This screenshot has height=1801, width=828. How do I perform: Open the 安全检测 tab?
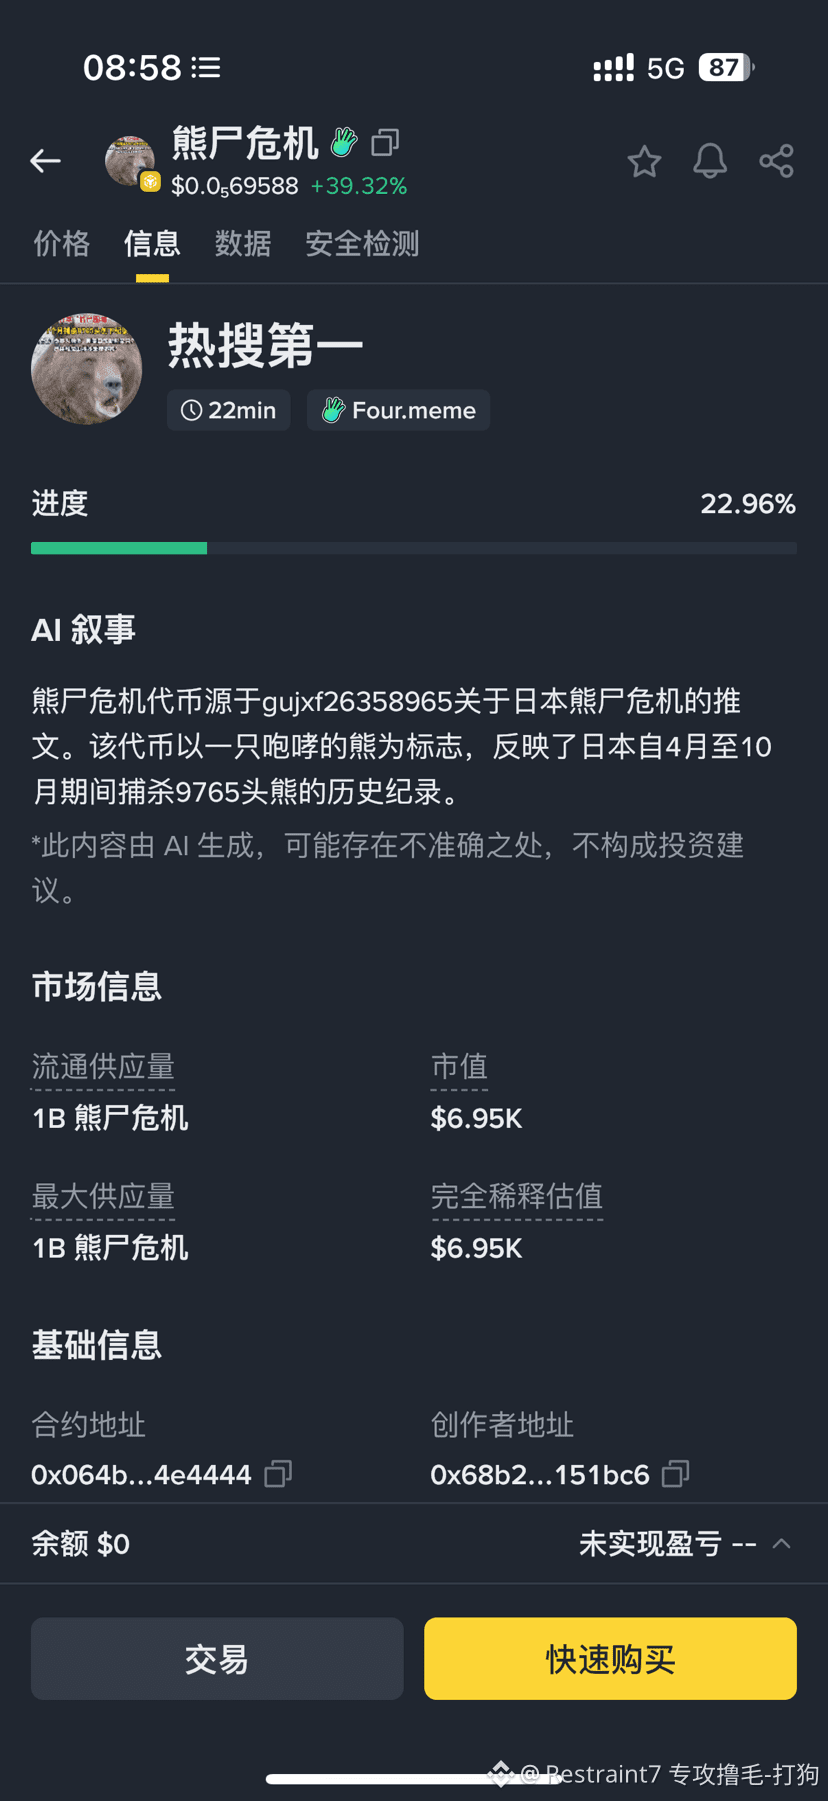point(362,243)
